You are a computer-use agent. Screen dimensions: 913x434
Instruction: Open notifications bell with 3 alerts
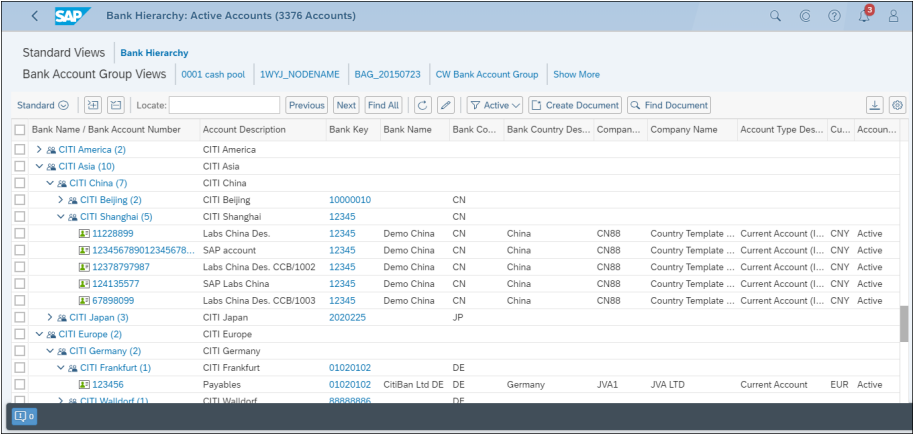coord(864,16)
